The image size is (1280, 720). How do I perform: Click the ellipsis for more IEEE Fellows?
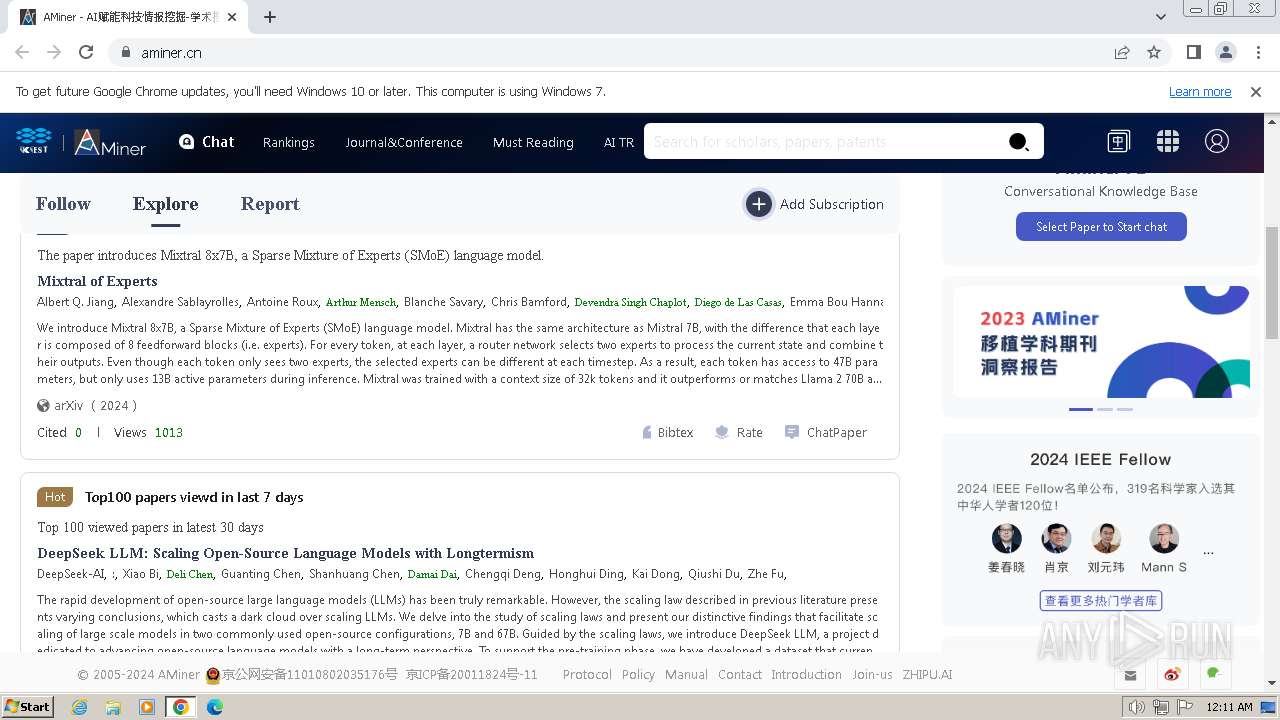tap(1208, 552)
